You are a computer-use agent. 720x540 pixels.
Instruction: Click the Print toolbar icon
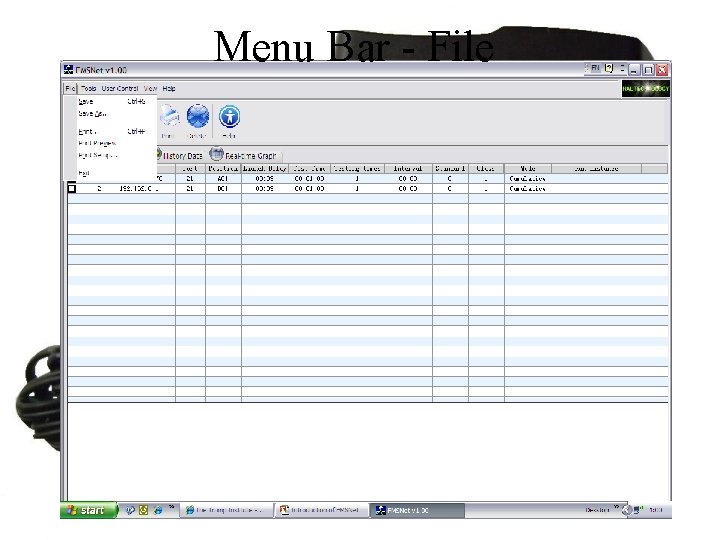tap(169, 117)
